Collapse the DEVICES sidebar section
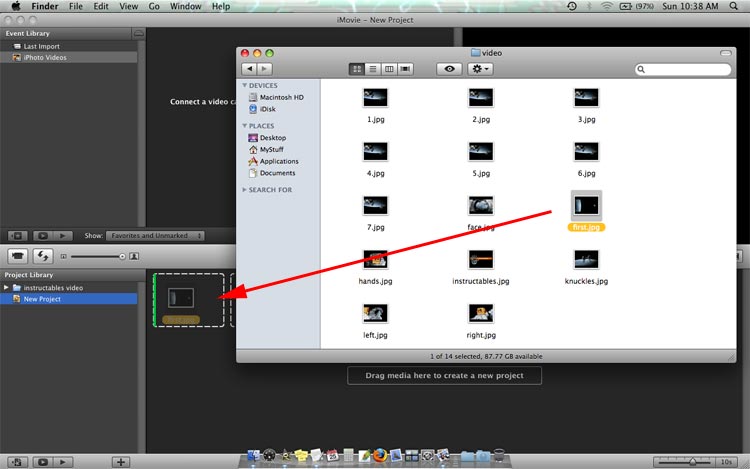This screenshot has width=750, height=469. click(x=245, y=85)
